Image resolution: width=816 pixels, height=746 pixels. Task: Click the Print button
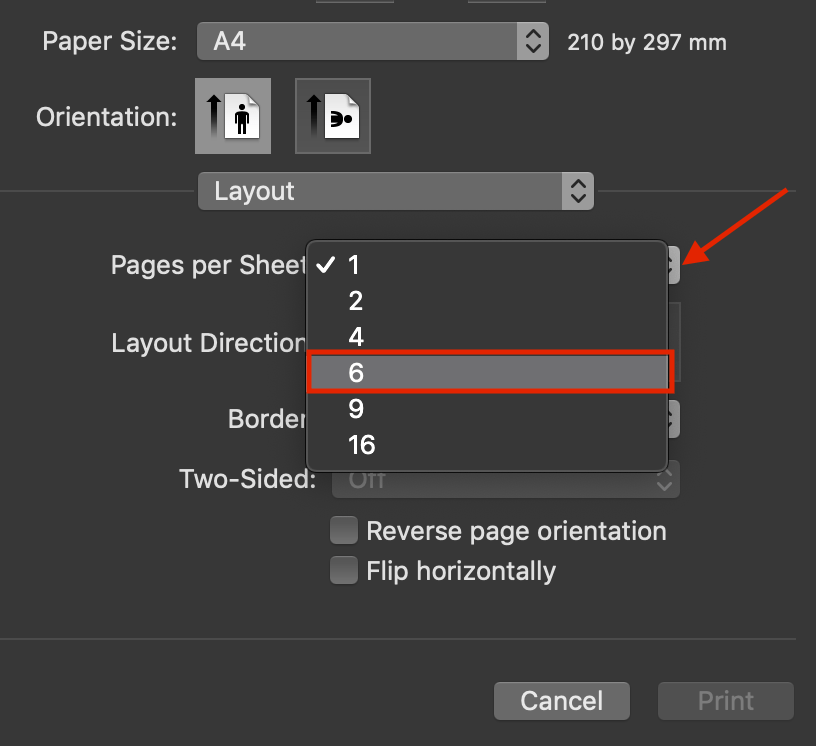point(725,700)
